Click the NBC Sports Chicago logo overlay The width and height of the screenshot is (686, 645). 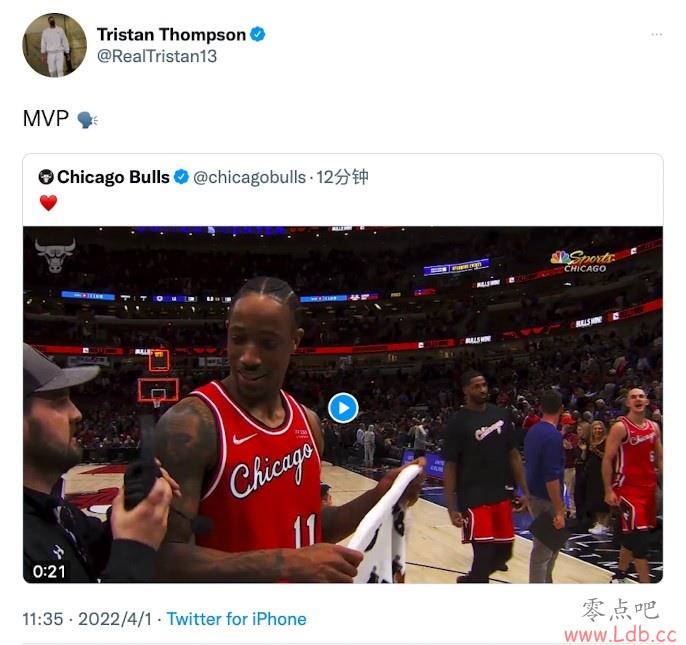pos(583,261)
